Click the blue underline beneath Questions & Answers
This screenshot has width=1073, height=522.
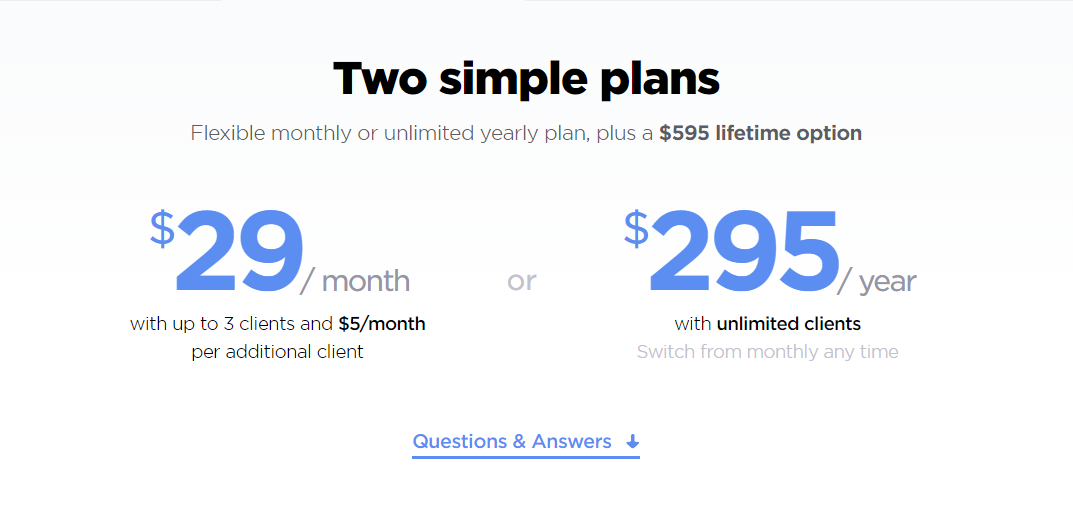(525, 457)
